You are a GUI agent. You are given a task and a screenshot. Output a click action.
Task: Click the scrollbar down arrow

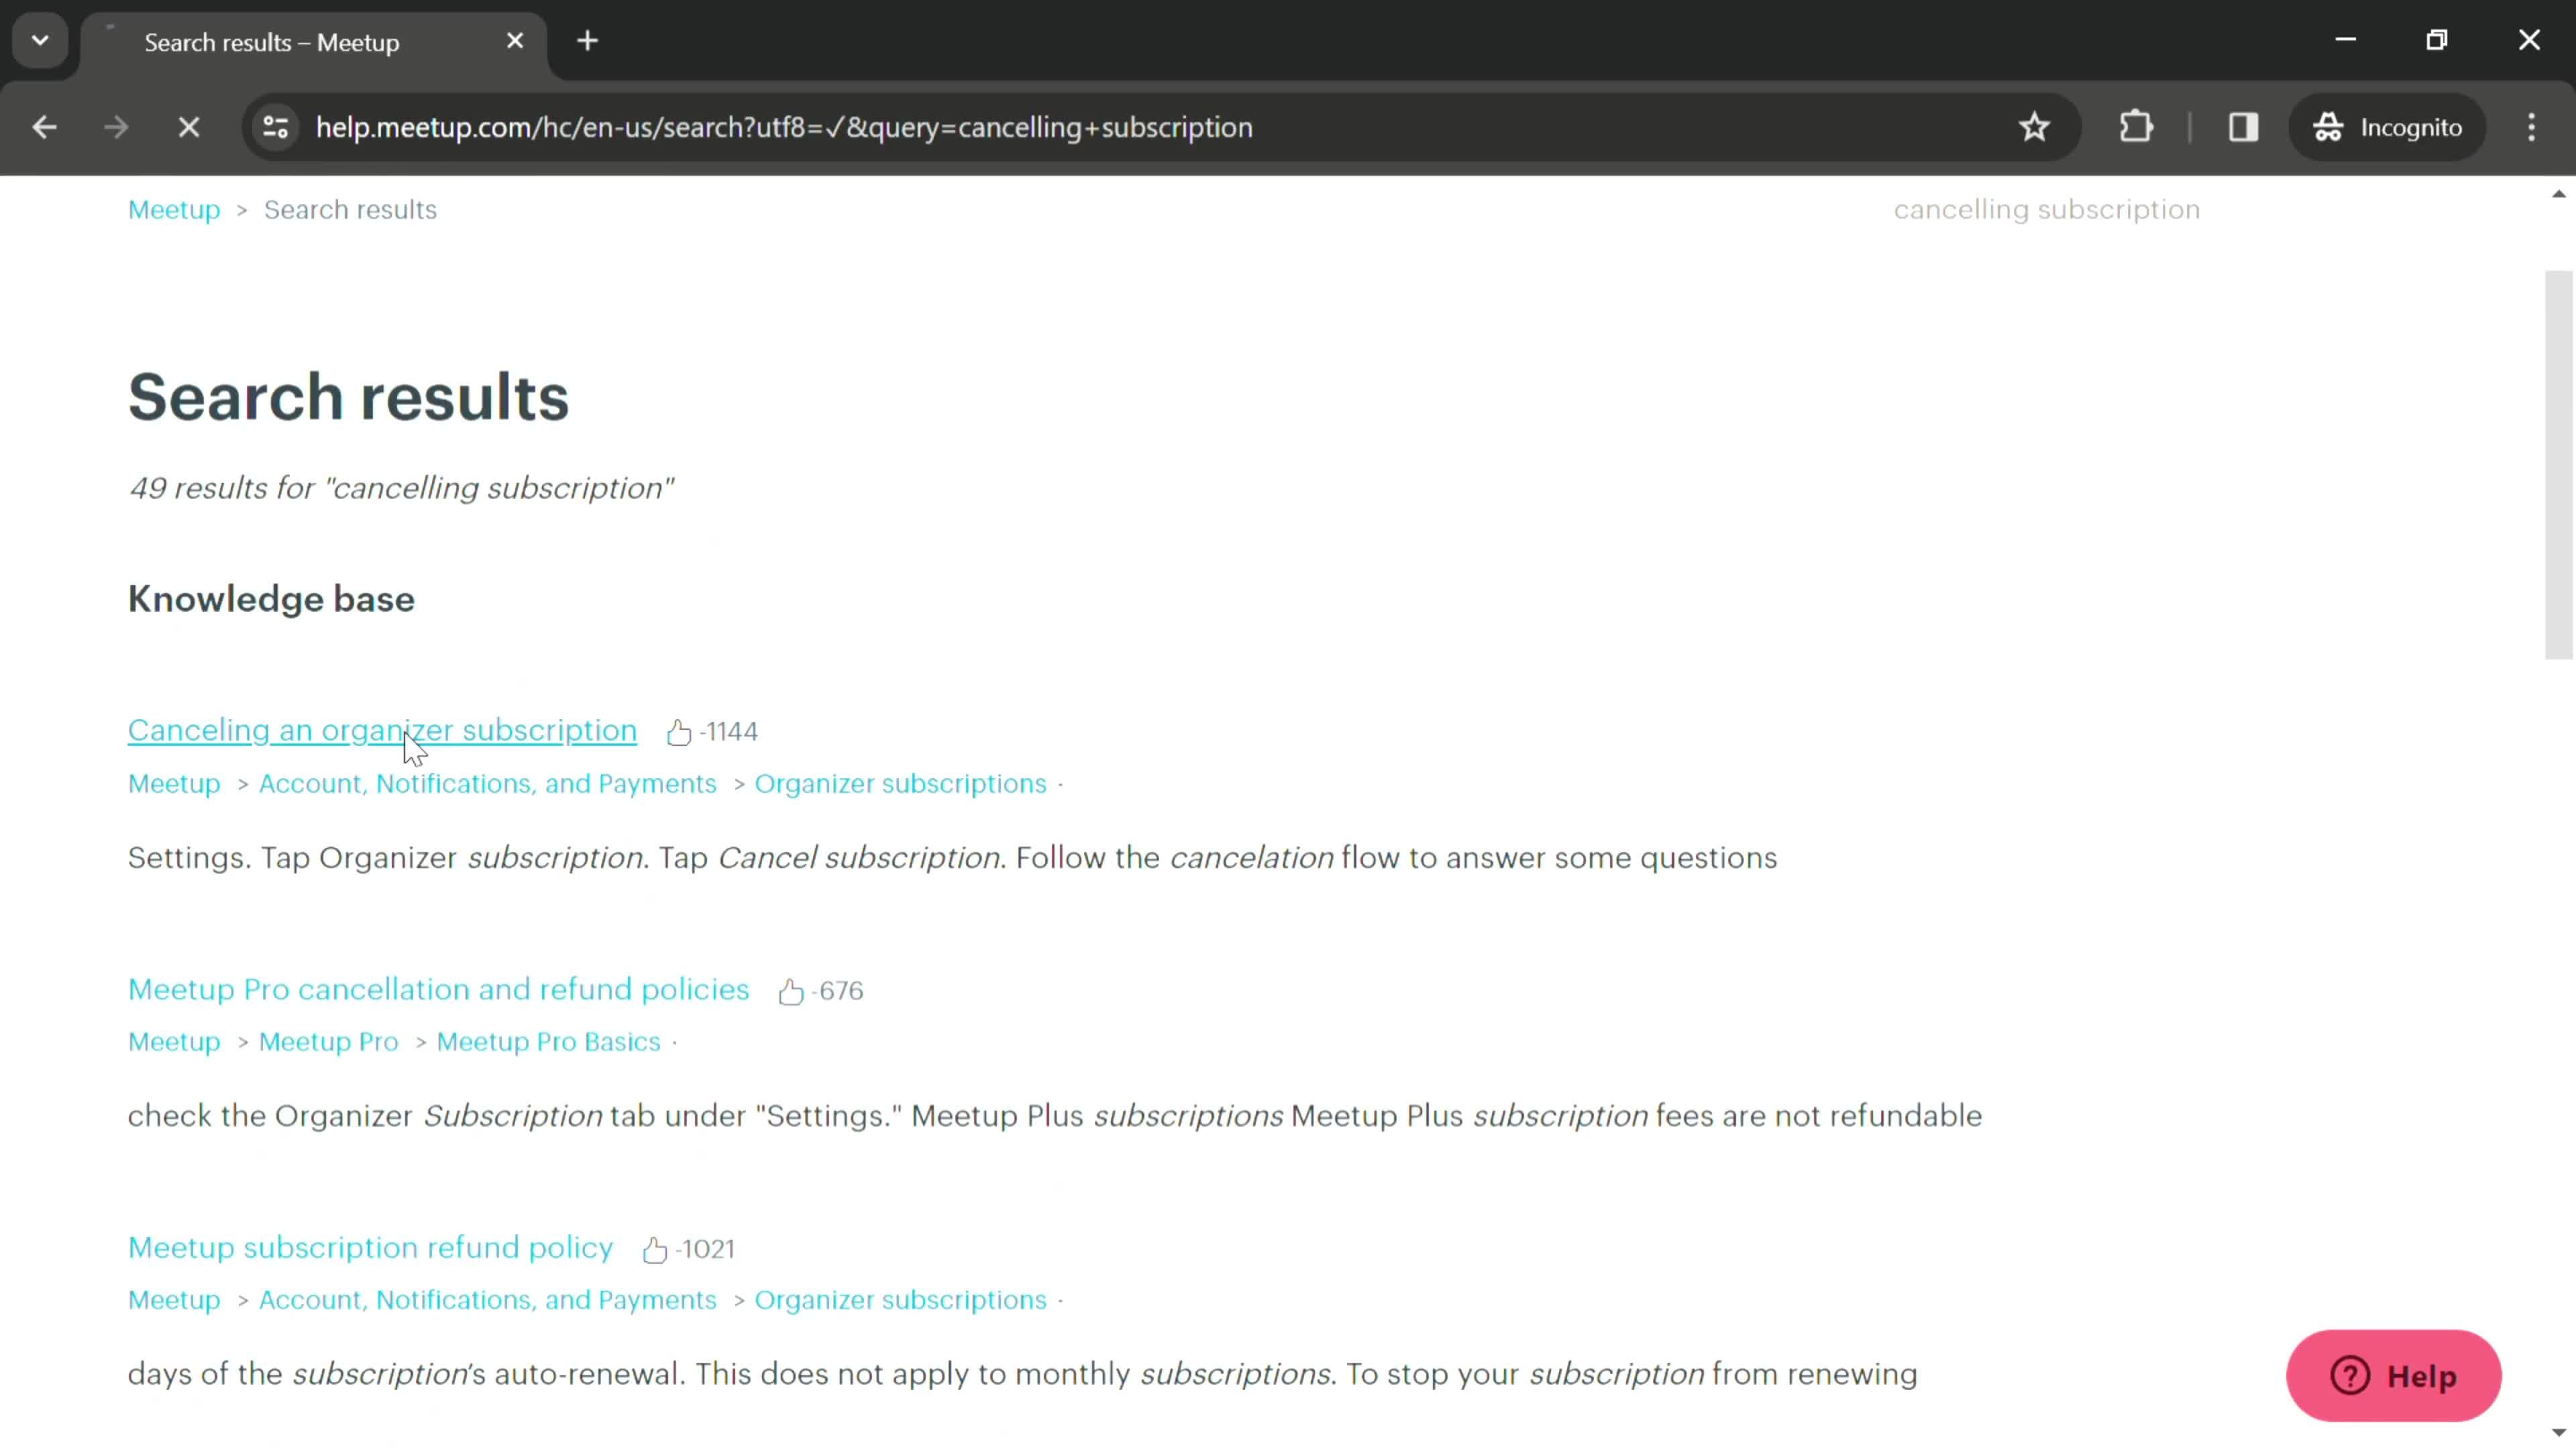tap(2559, 1433)
